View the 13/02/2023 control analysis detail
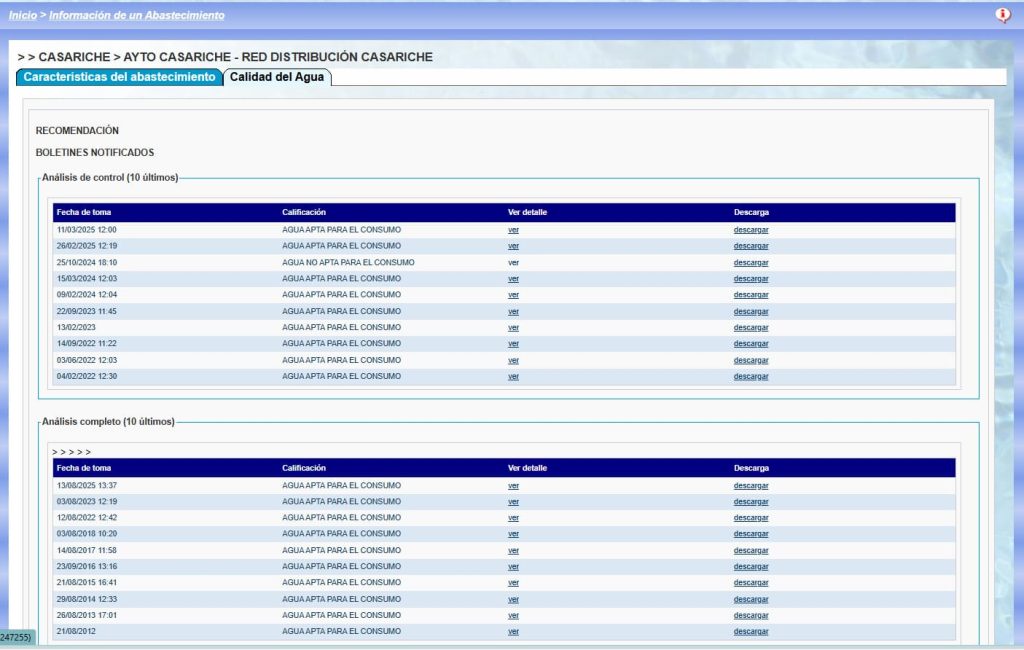Image resolution: width=1024 pixels, height=650 pixels. coord(513,328)
